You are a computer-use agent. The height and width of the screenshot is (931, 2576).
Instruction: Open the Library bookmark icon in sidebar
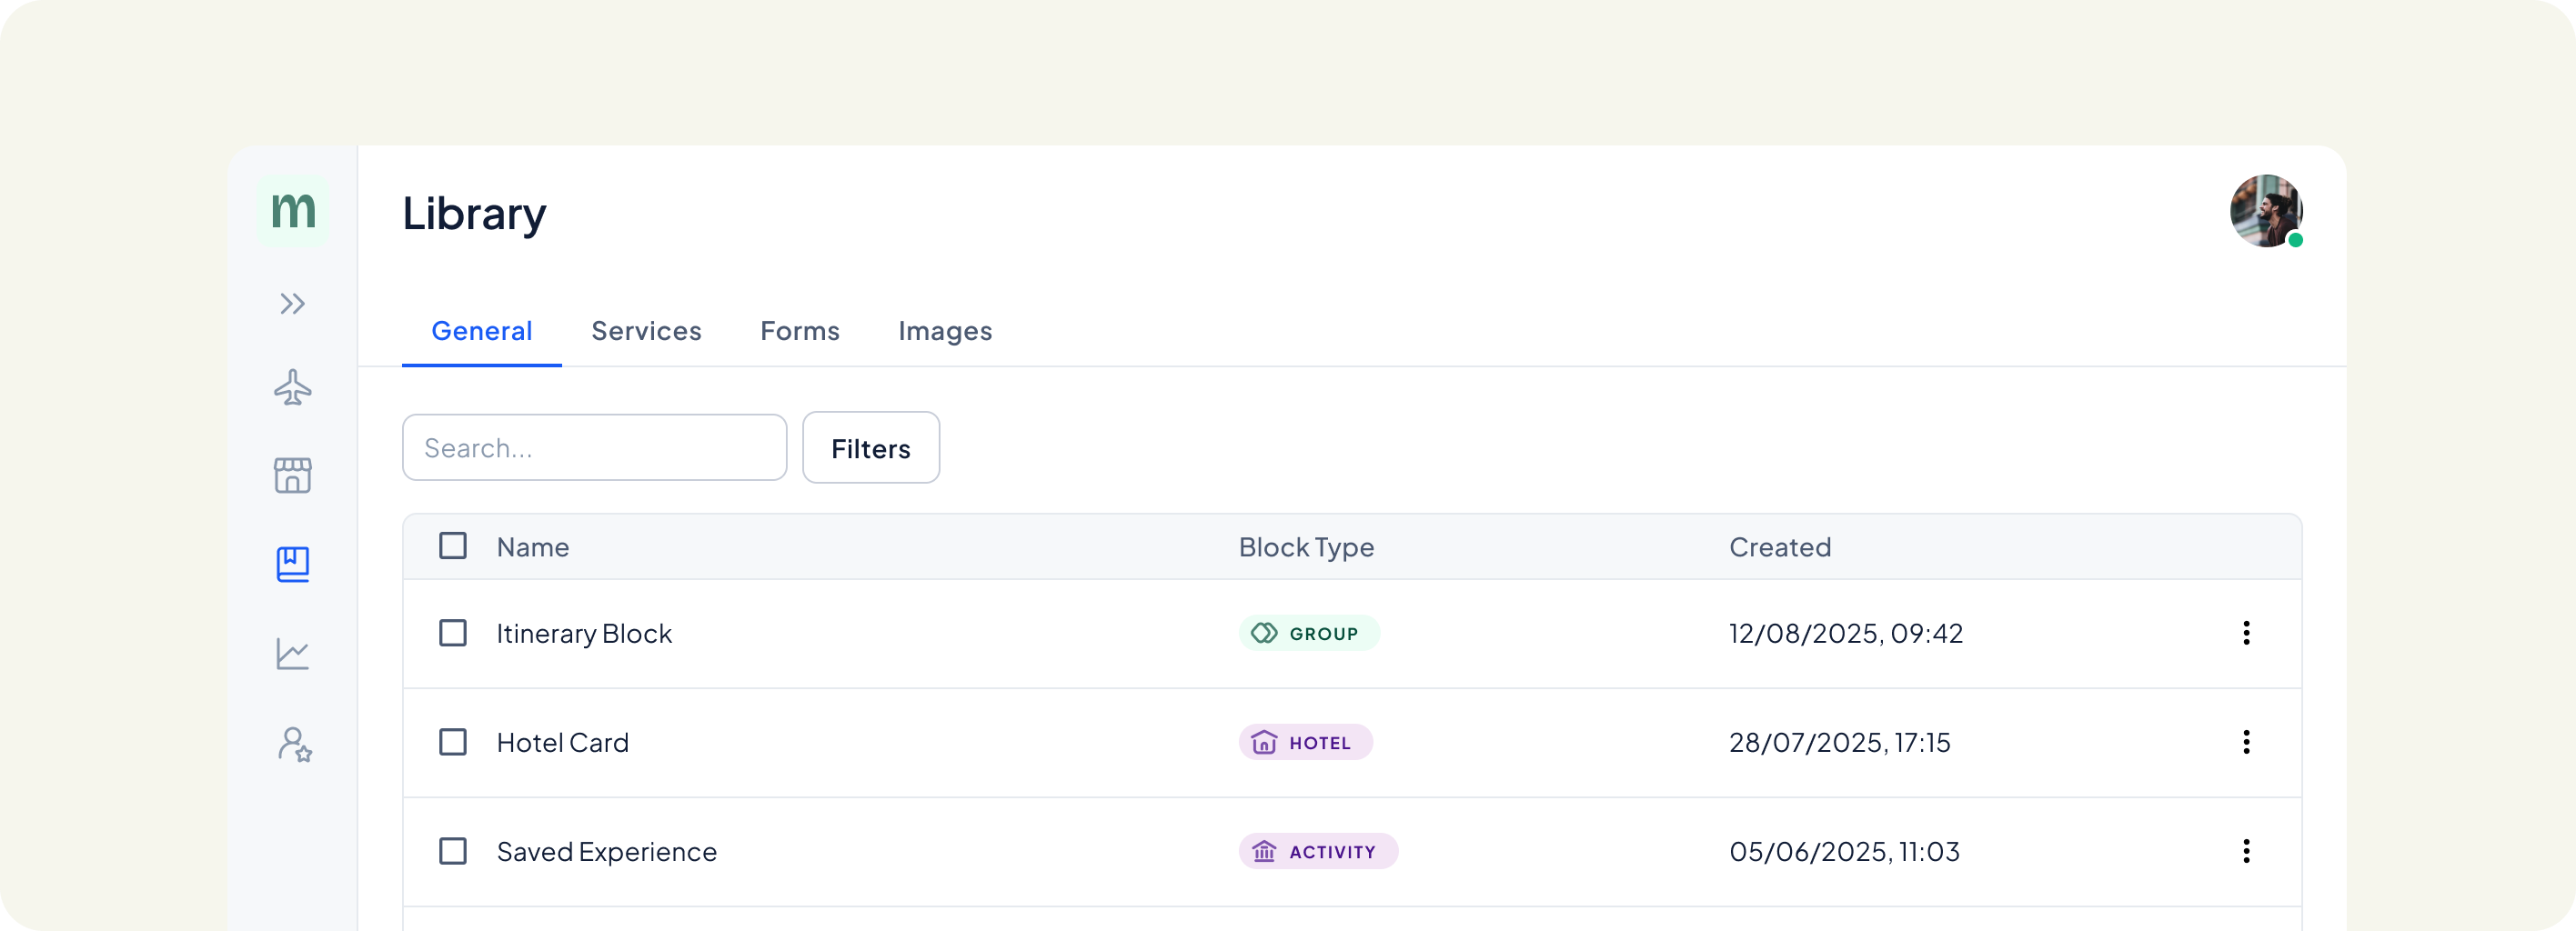[293, 565]
